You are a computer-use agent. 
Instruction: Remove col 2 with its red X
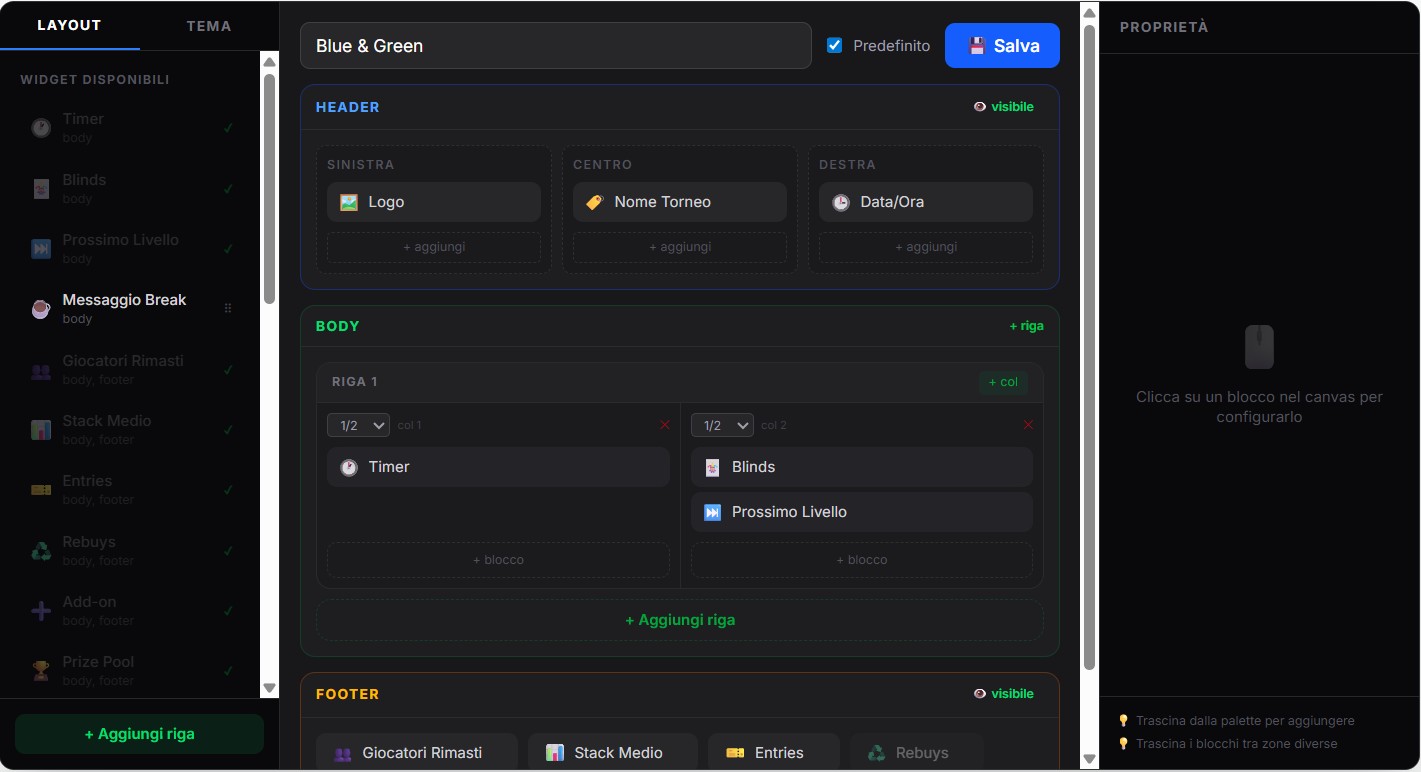[1028, 425]
